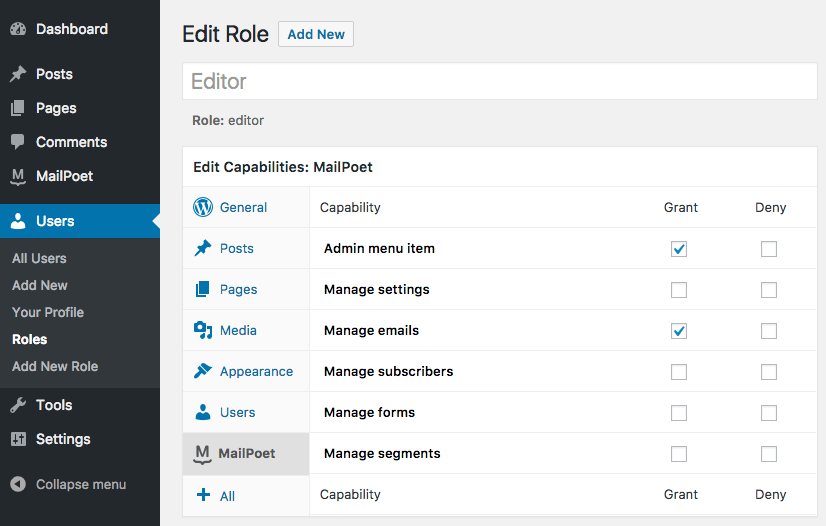826x526 pixels.
Task: Click the Editor role name field
Action: pyautogui.click(x=500, y=81)
